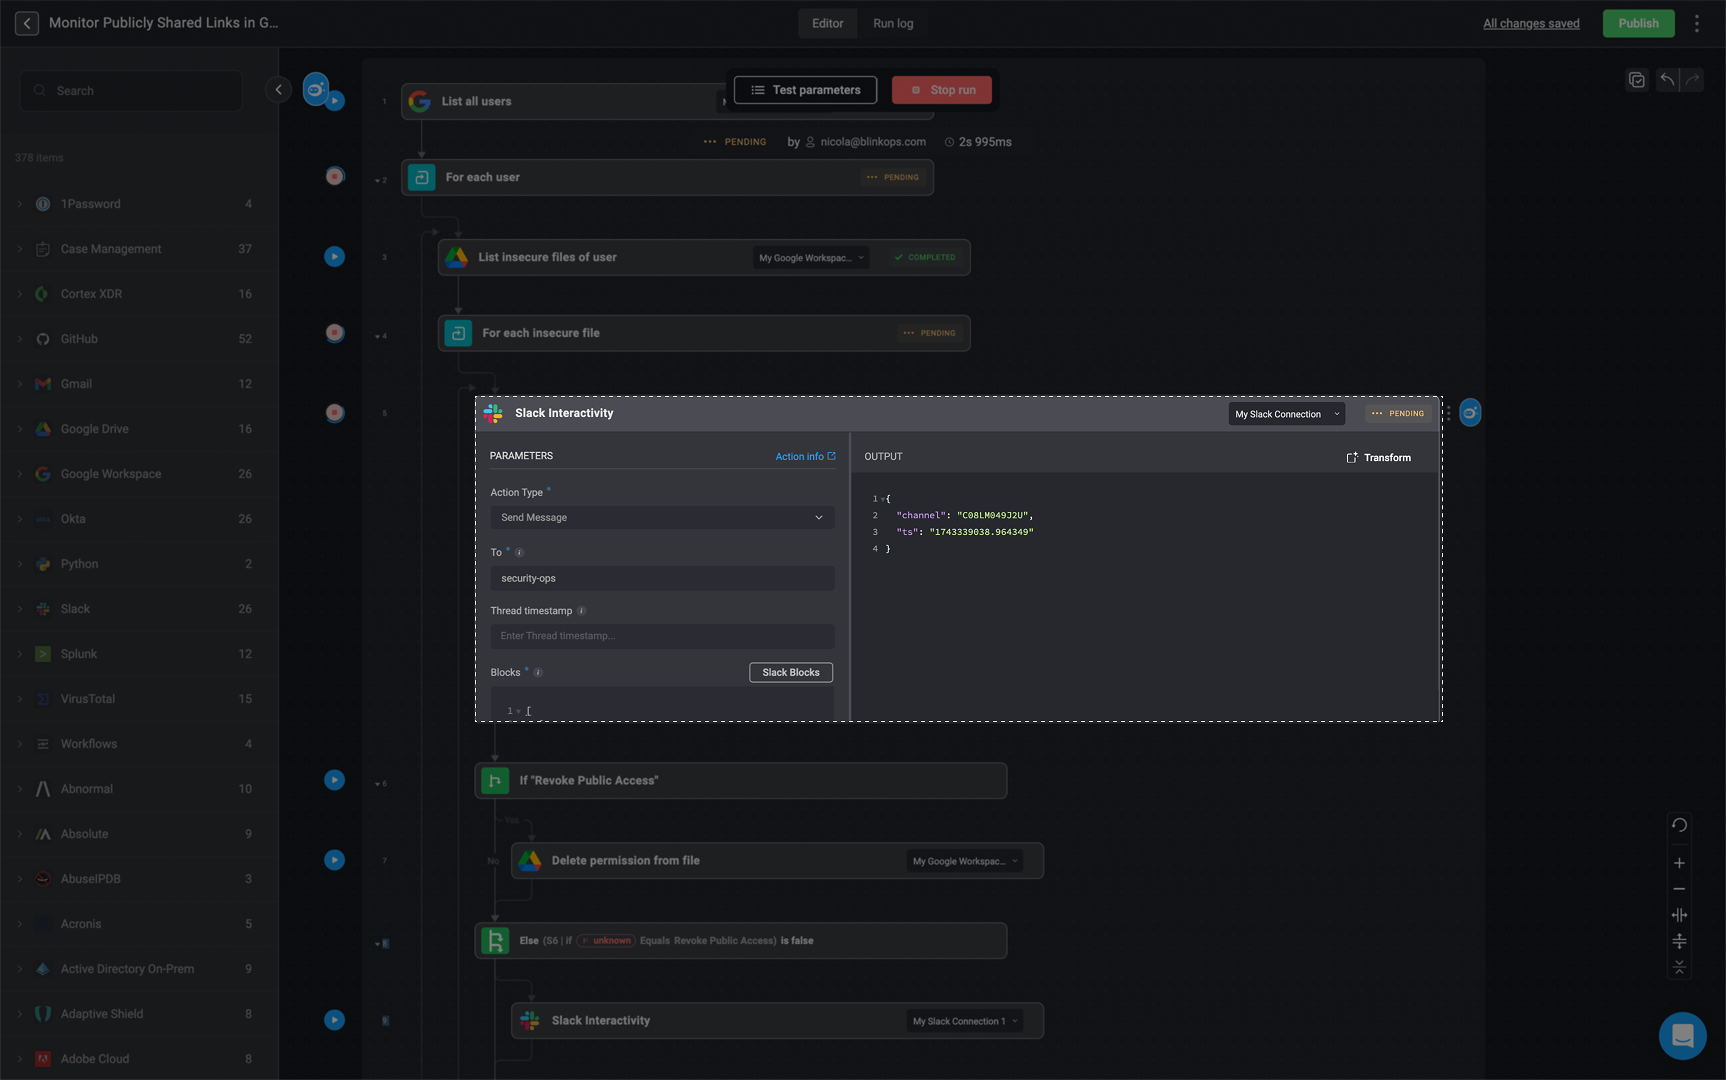Stop the running Slack Interactivity step 5
Image resolution: width=1726 pixels, height=1080 pixels.
(x=335, y=412)
